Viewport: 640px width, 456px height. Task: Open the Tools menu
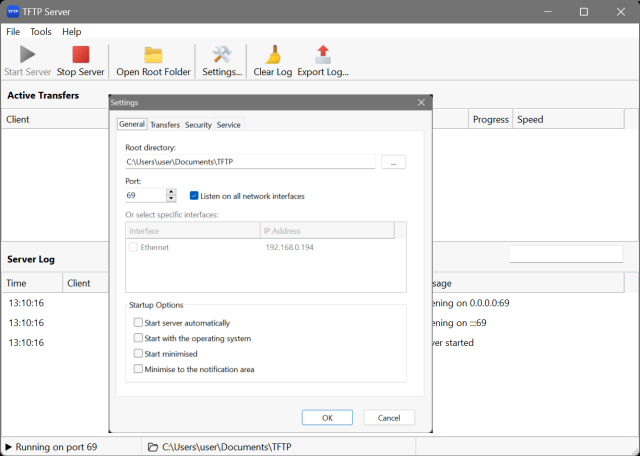coord(41,32)
